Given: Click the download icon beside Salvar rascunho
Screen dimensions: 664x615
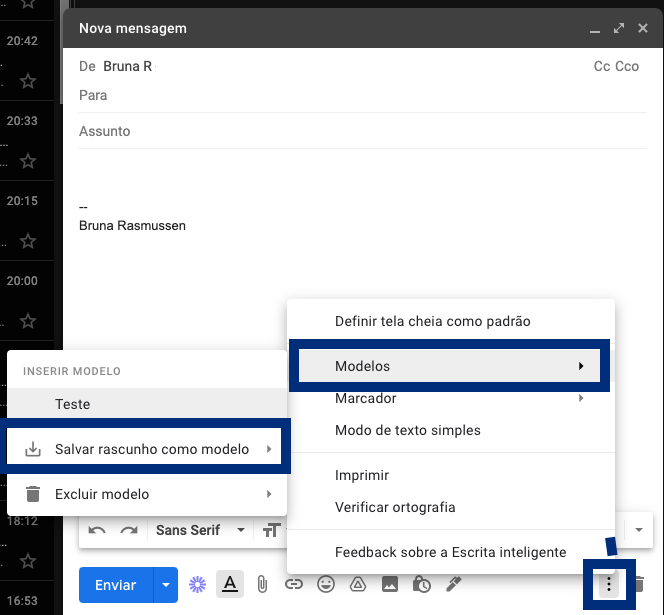Looking at the screenshot, I should pos(33,449).
